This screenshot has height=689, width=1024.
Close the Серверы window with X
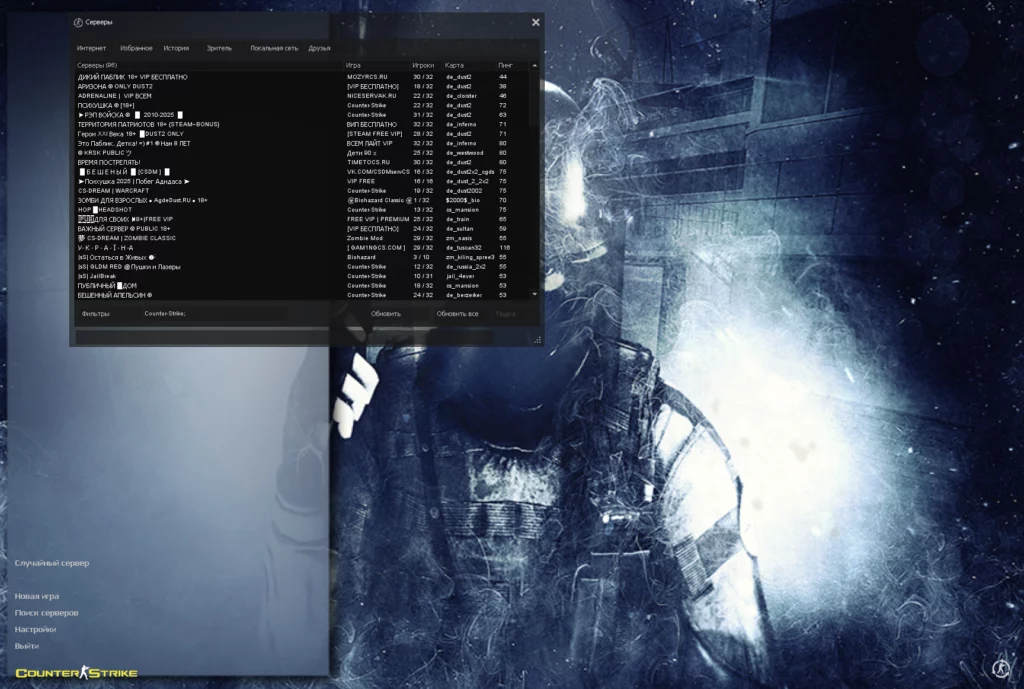[535, 22]
